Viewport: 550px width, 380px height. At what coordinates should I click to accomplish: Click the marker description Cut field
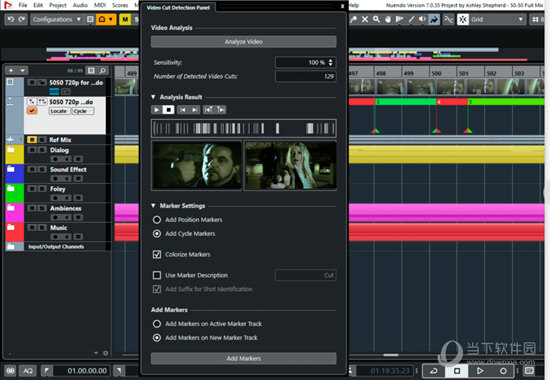pos(306,275)
